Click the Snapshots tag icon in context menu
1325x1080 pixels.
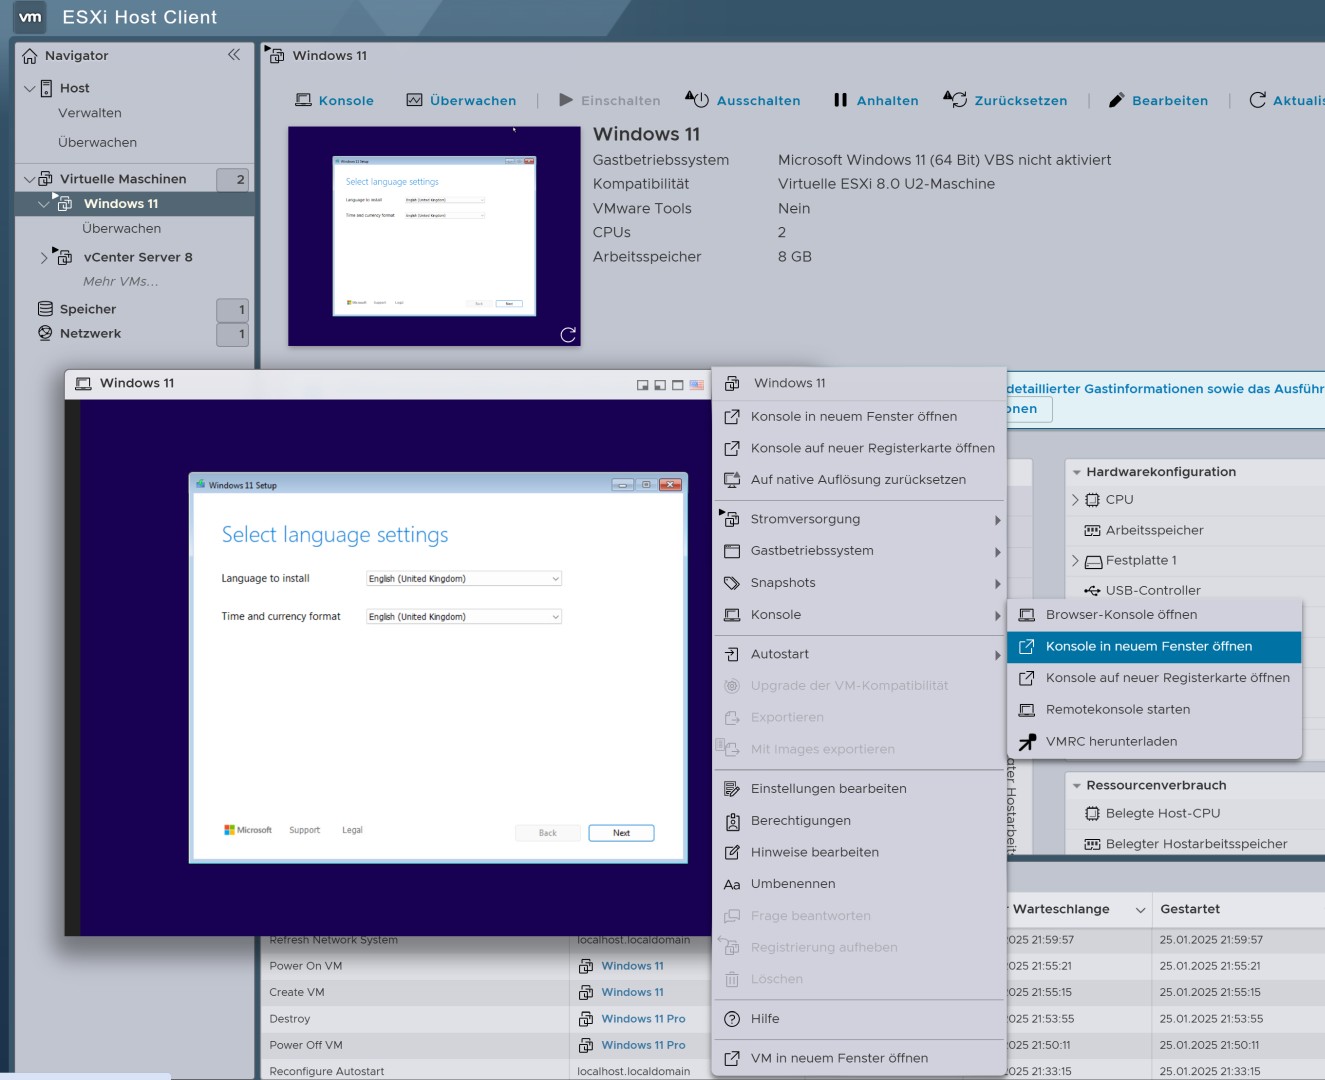[732, 583]
